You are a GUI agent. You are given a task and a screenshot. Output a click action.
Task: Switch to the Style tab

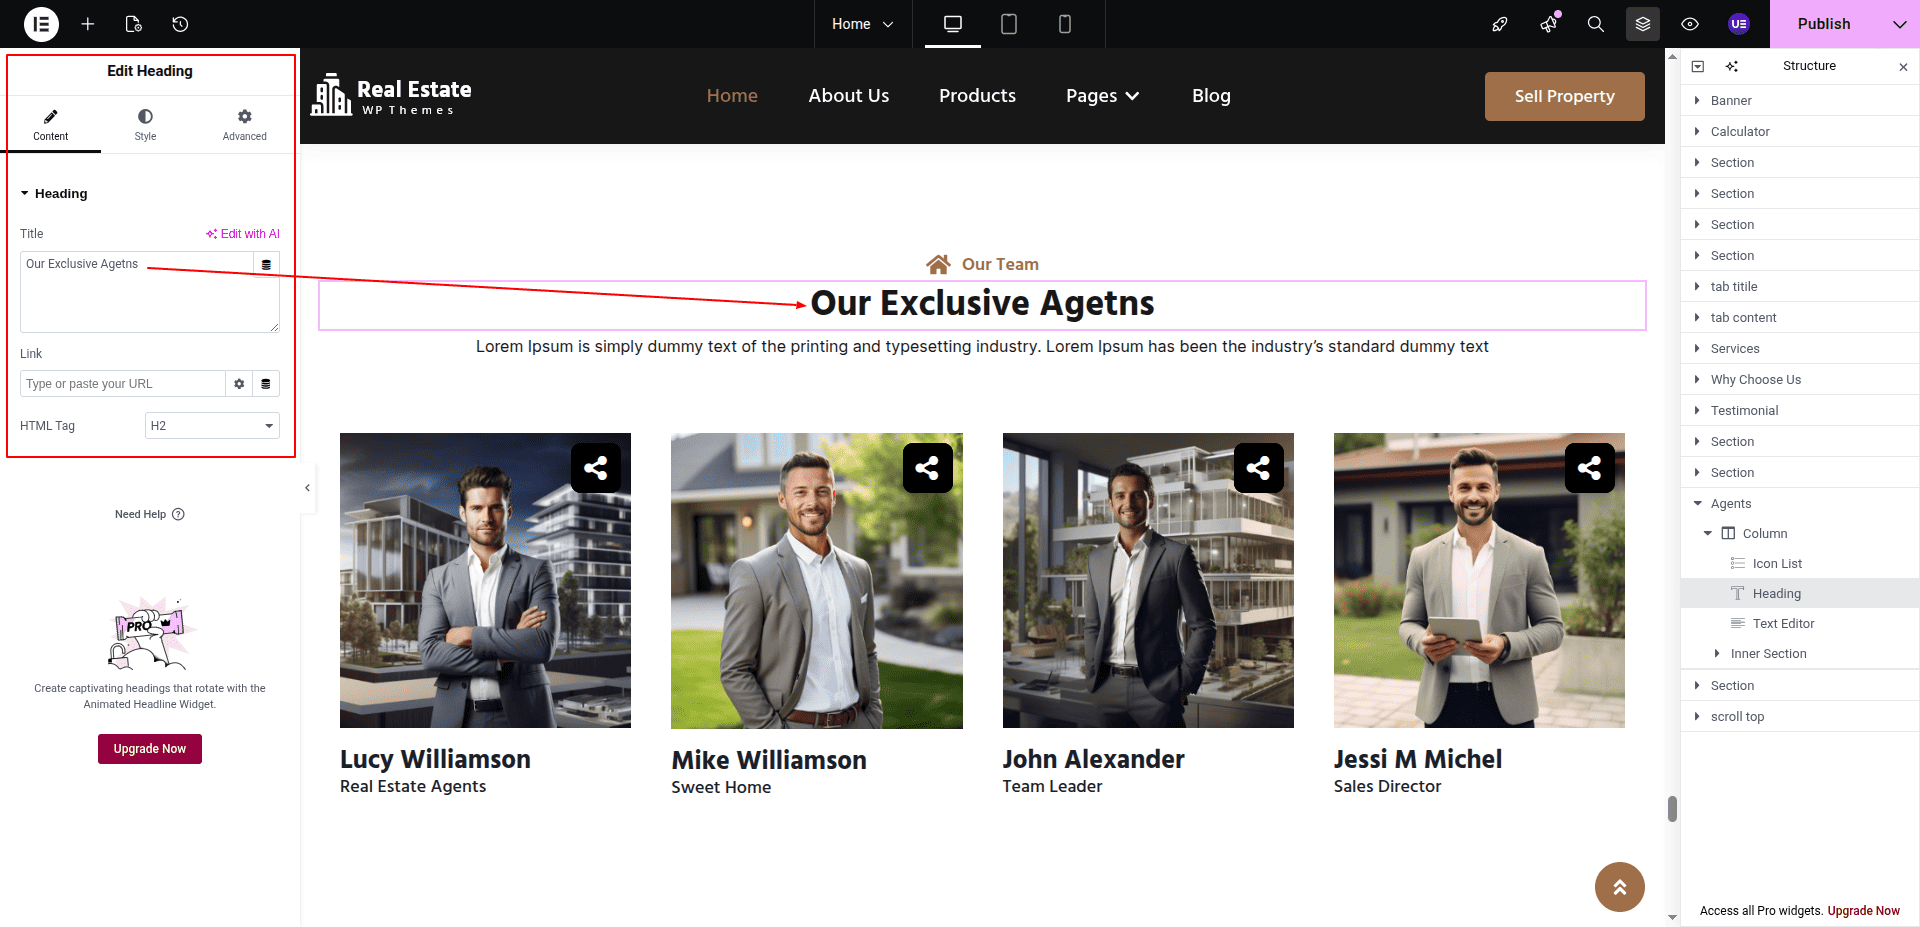tap(146, 124)
